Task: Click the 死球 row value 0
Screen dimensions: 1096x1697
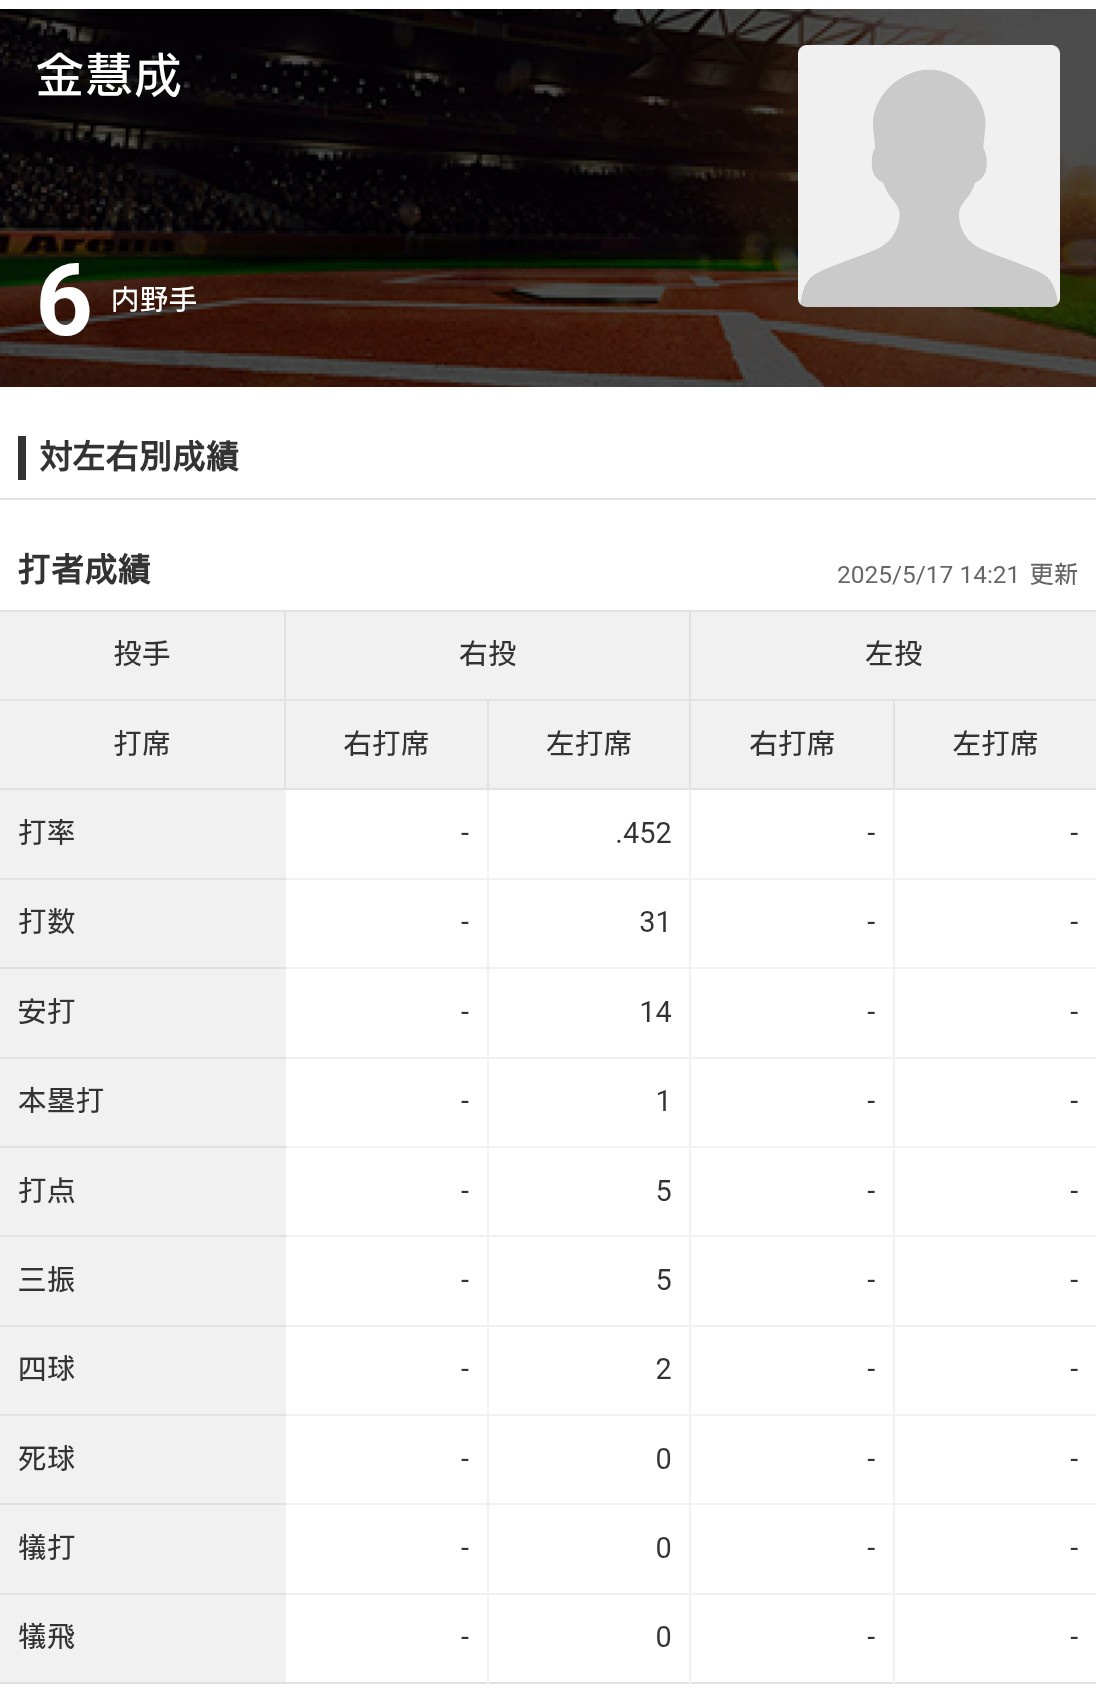Action: 663,1459
